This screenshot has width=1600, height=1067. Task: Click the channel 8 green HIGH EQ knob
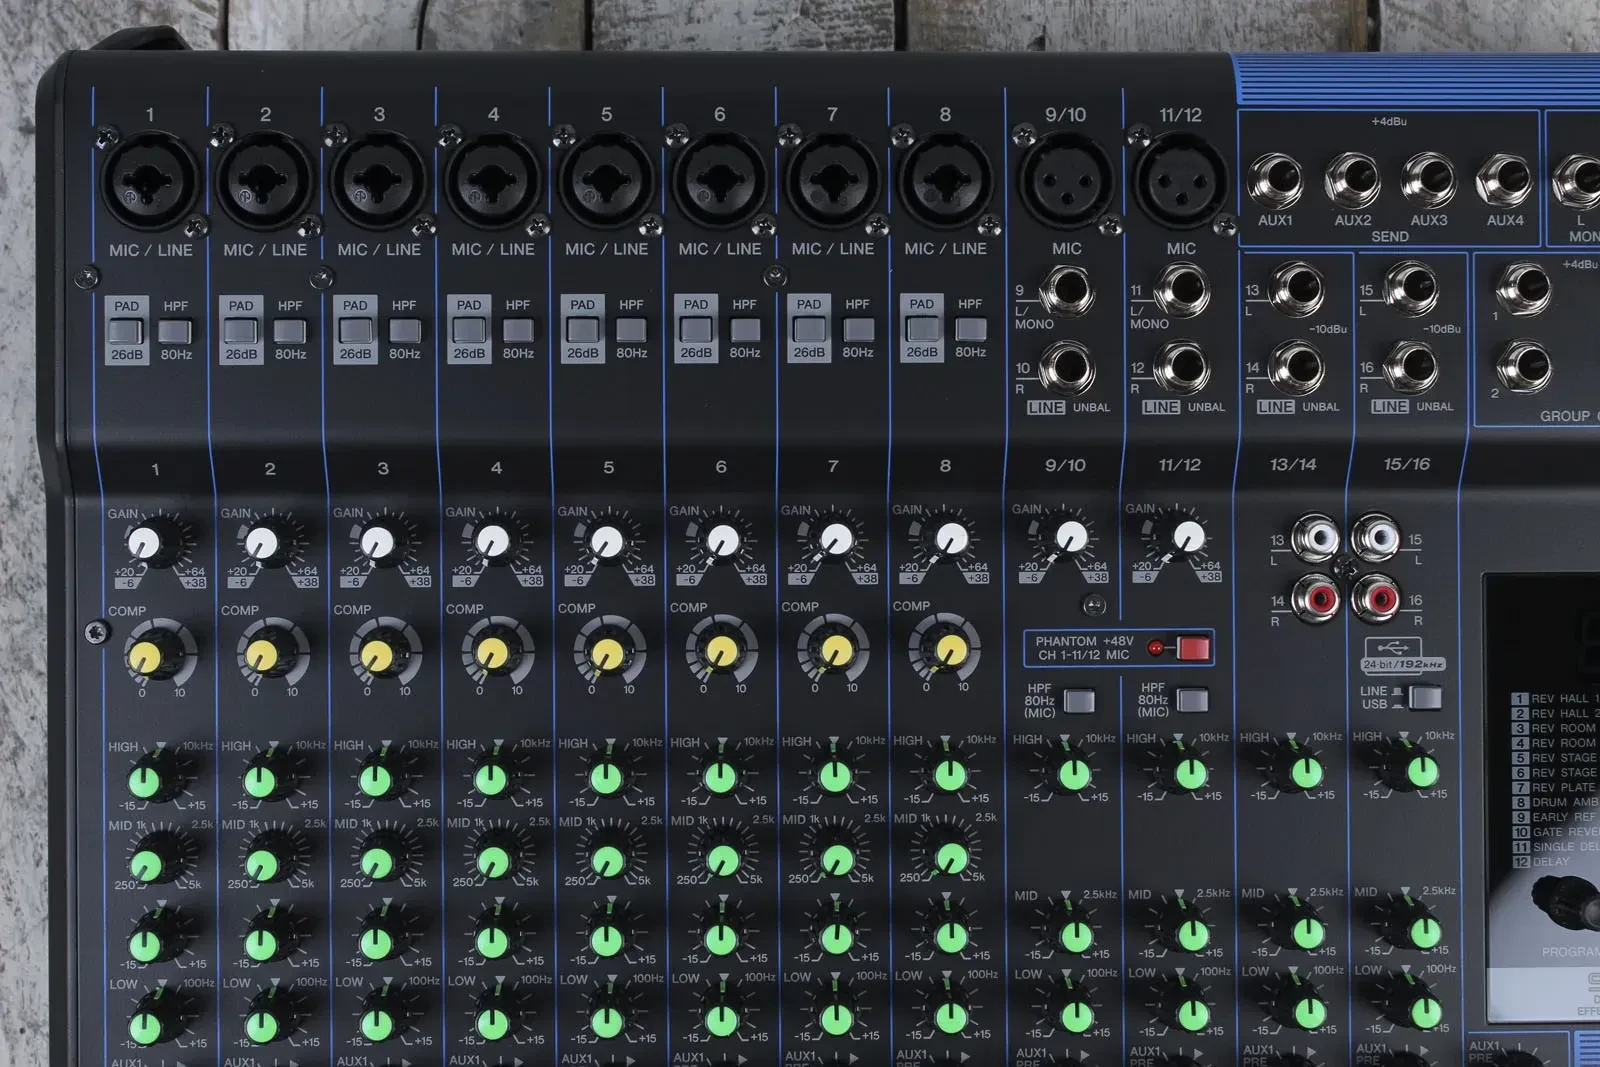pos(949,775)
